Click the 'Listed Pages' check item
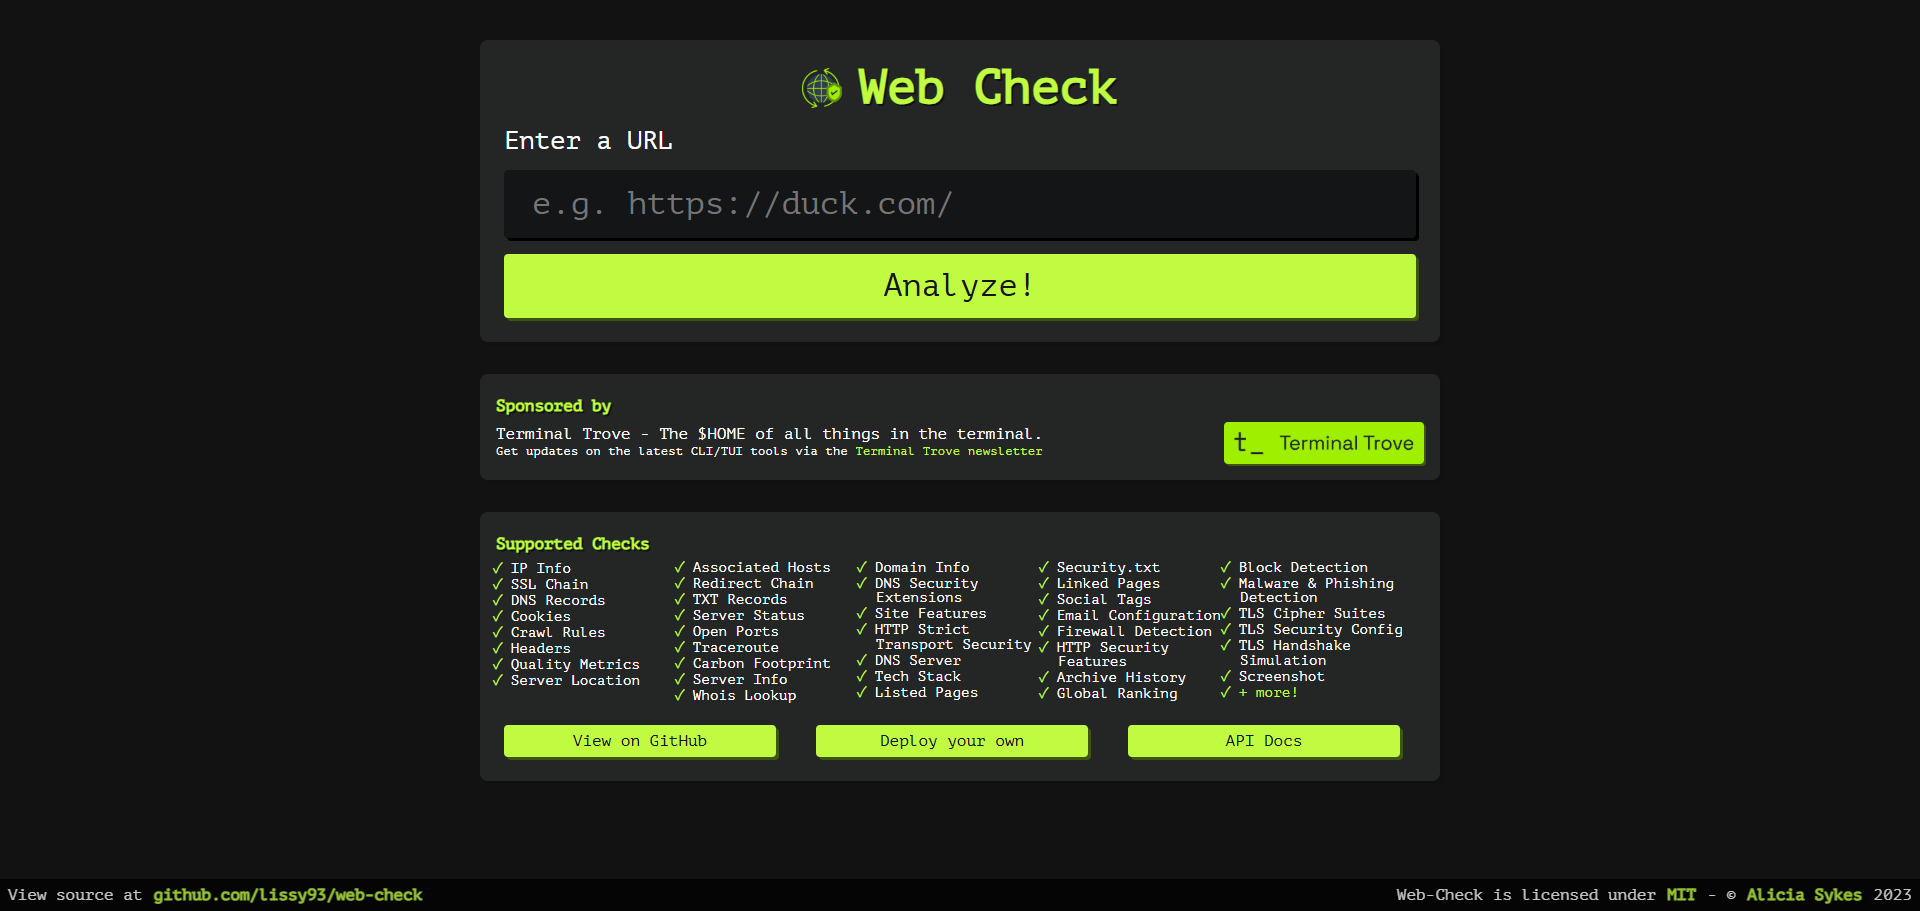The width and height of the screenshot is (1920, 911). click(x=926, y=692)
